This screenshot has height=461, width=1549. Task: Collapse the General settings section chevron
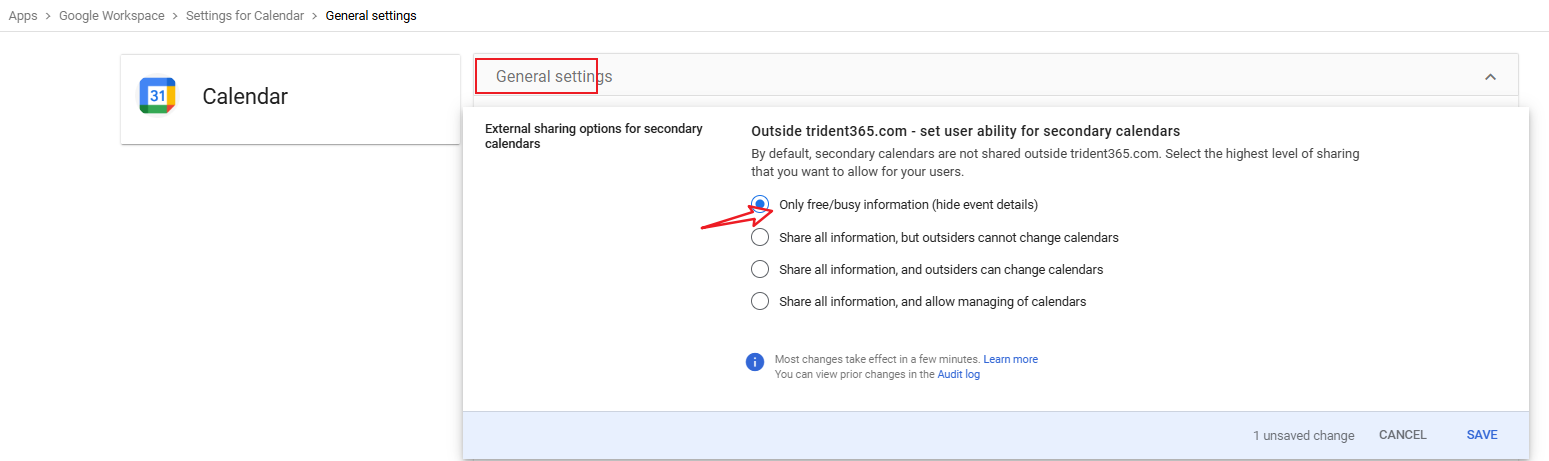[1490, 77]
